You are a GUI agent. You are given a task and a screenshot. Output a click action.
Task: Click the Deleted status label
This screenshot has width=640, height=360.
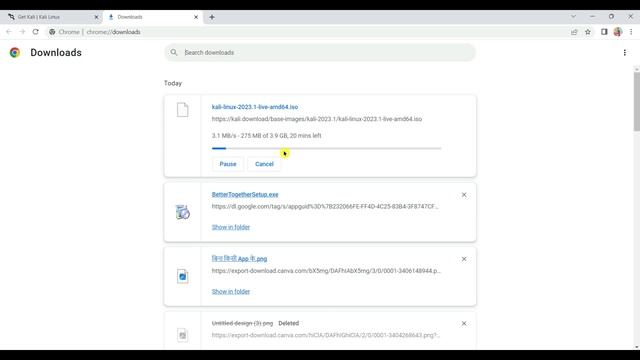coord(289,323)
